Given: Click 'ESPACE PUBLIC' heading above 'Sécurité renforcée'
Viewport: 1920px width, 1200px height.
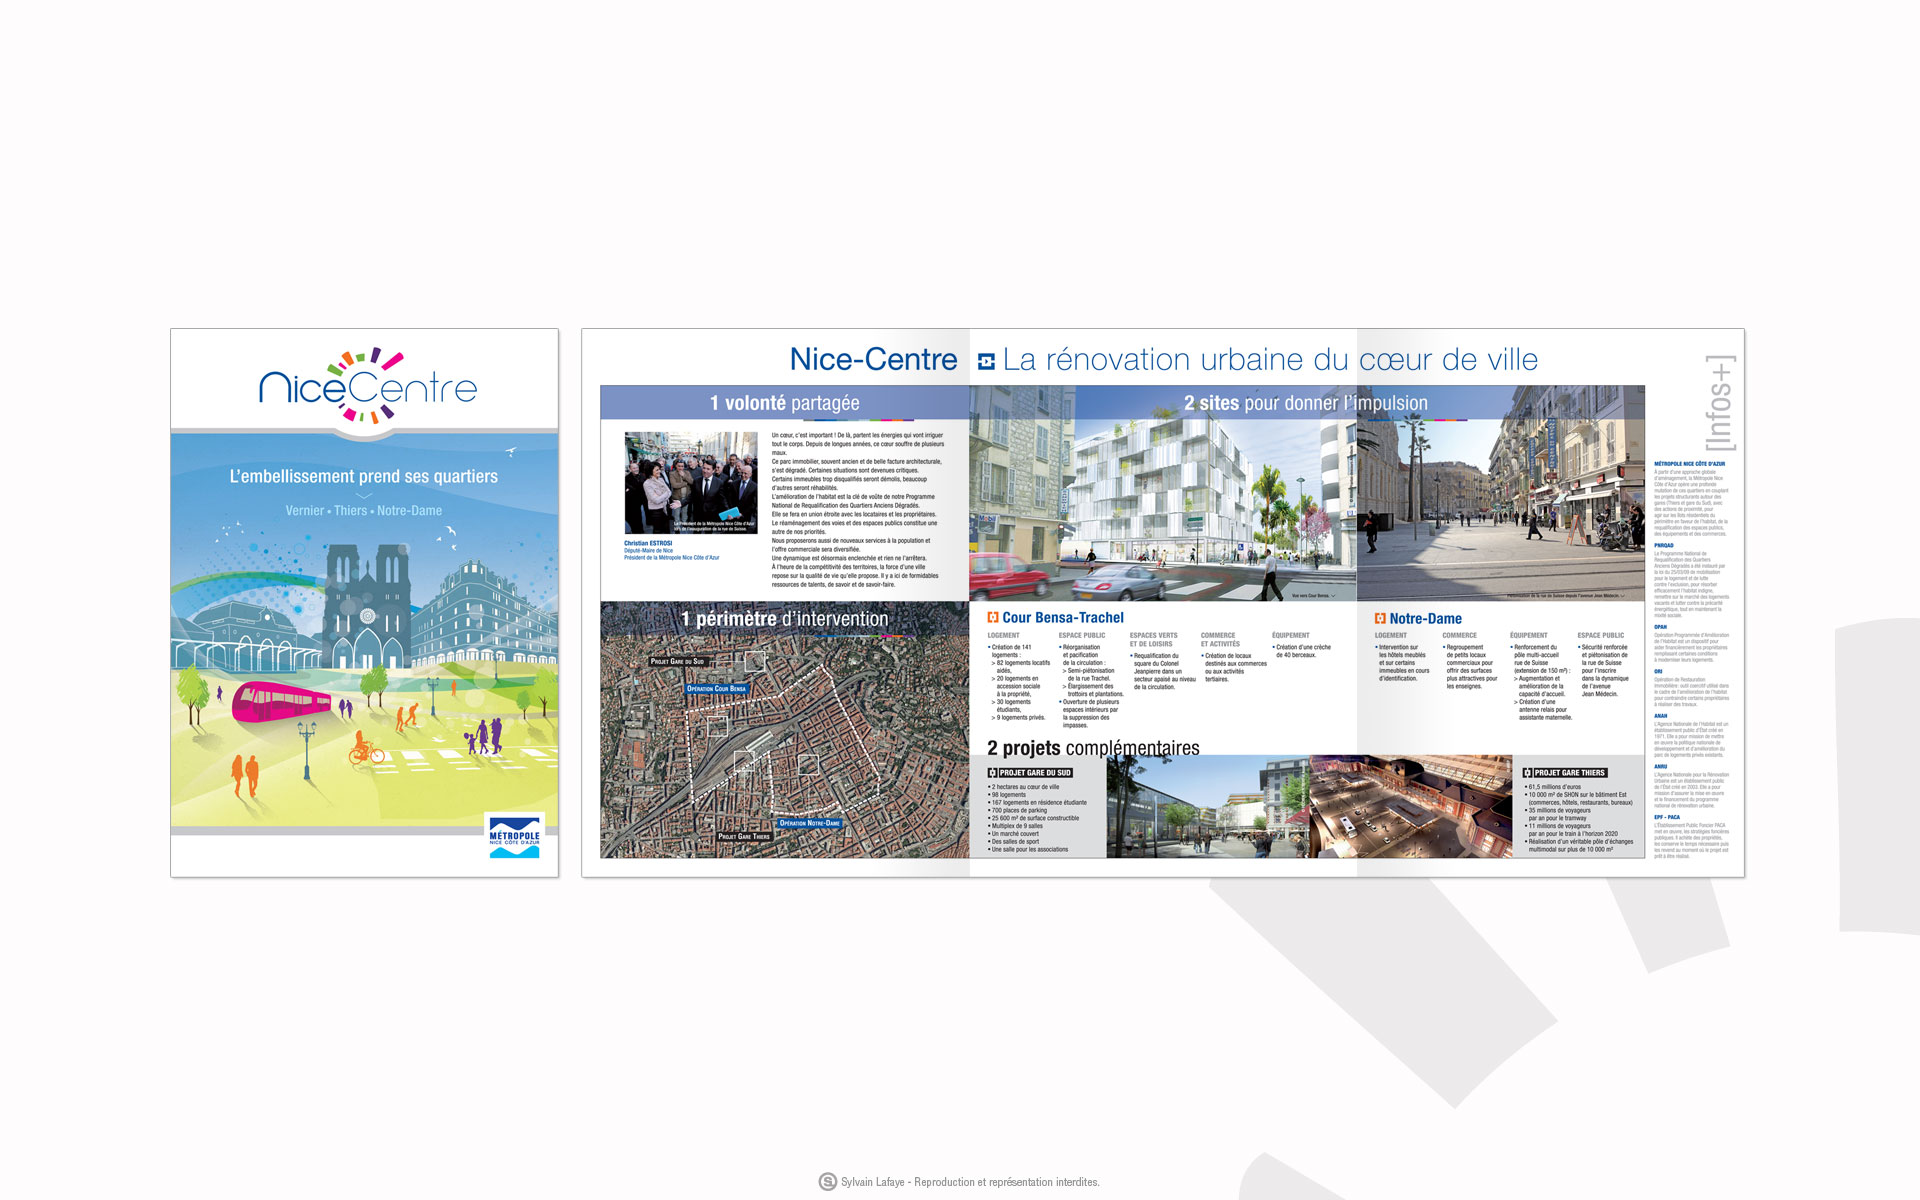Looking at the screenshot, I should coord(1601,636).
